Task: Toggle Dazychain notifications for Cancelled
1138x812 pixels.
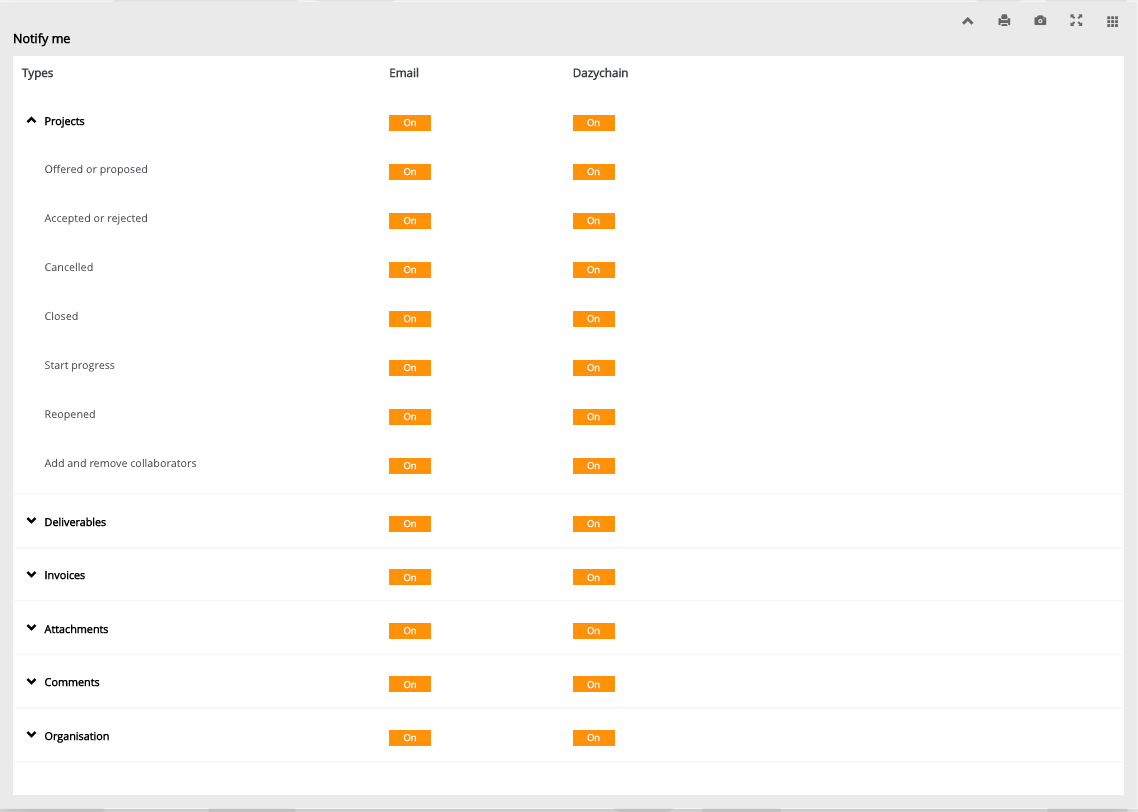Action: point(593,270)
